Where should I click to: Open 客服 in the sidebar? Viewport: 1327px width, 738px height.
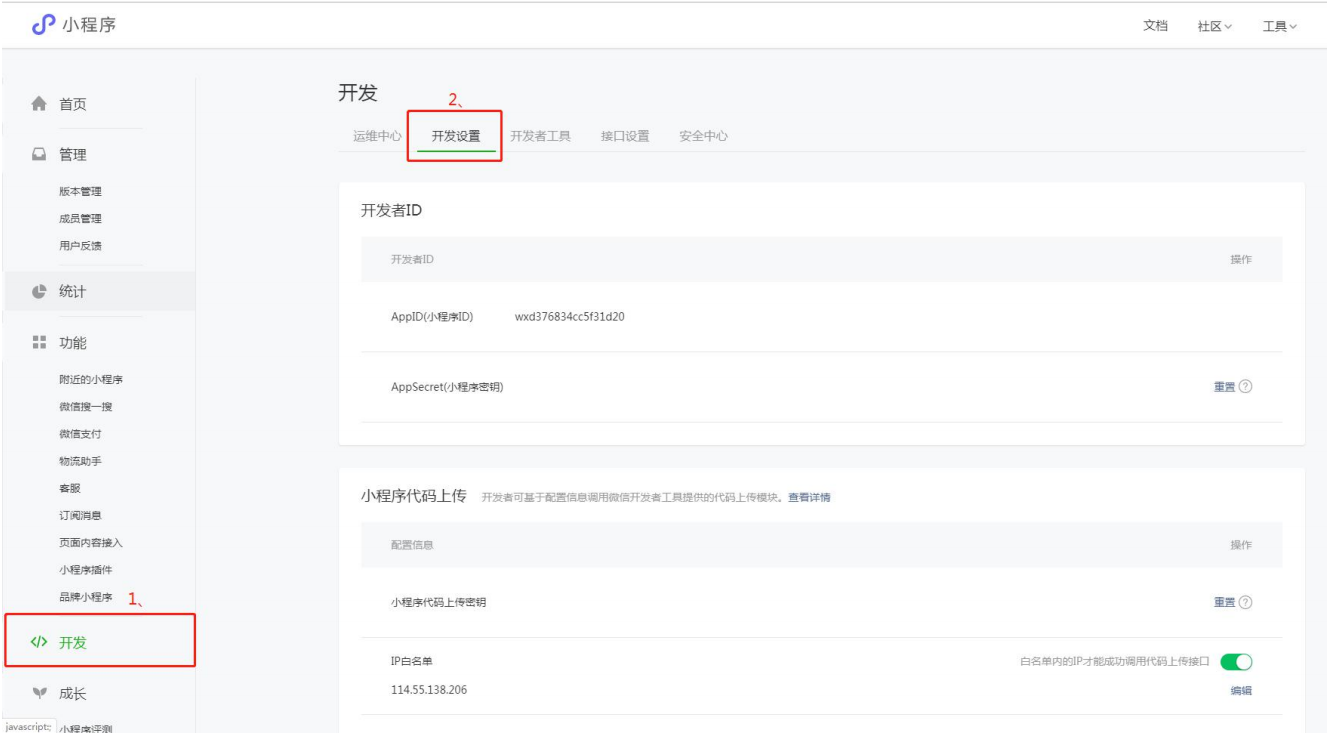click(70, 488)
